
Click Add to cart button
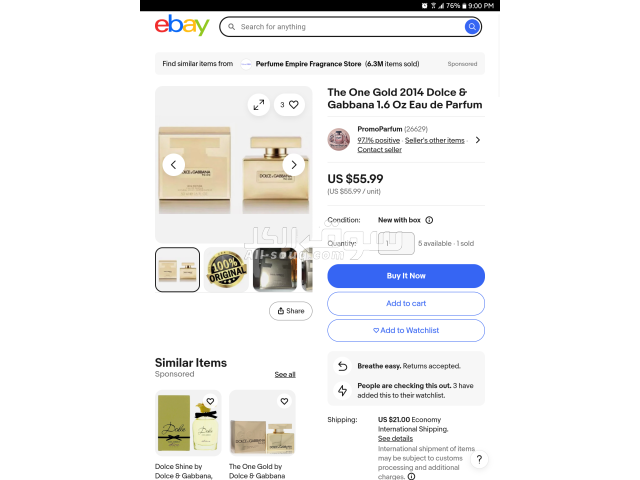click(x=406, y=303)
